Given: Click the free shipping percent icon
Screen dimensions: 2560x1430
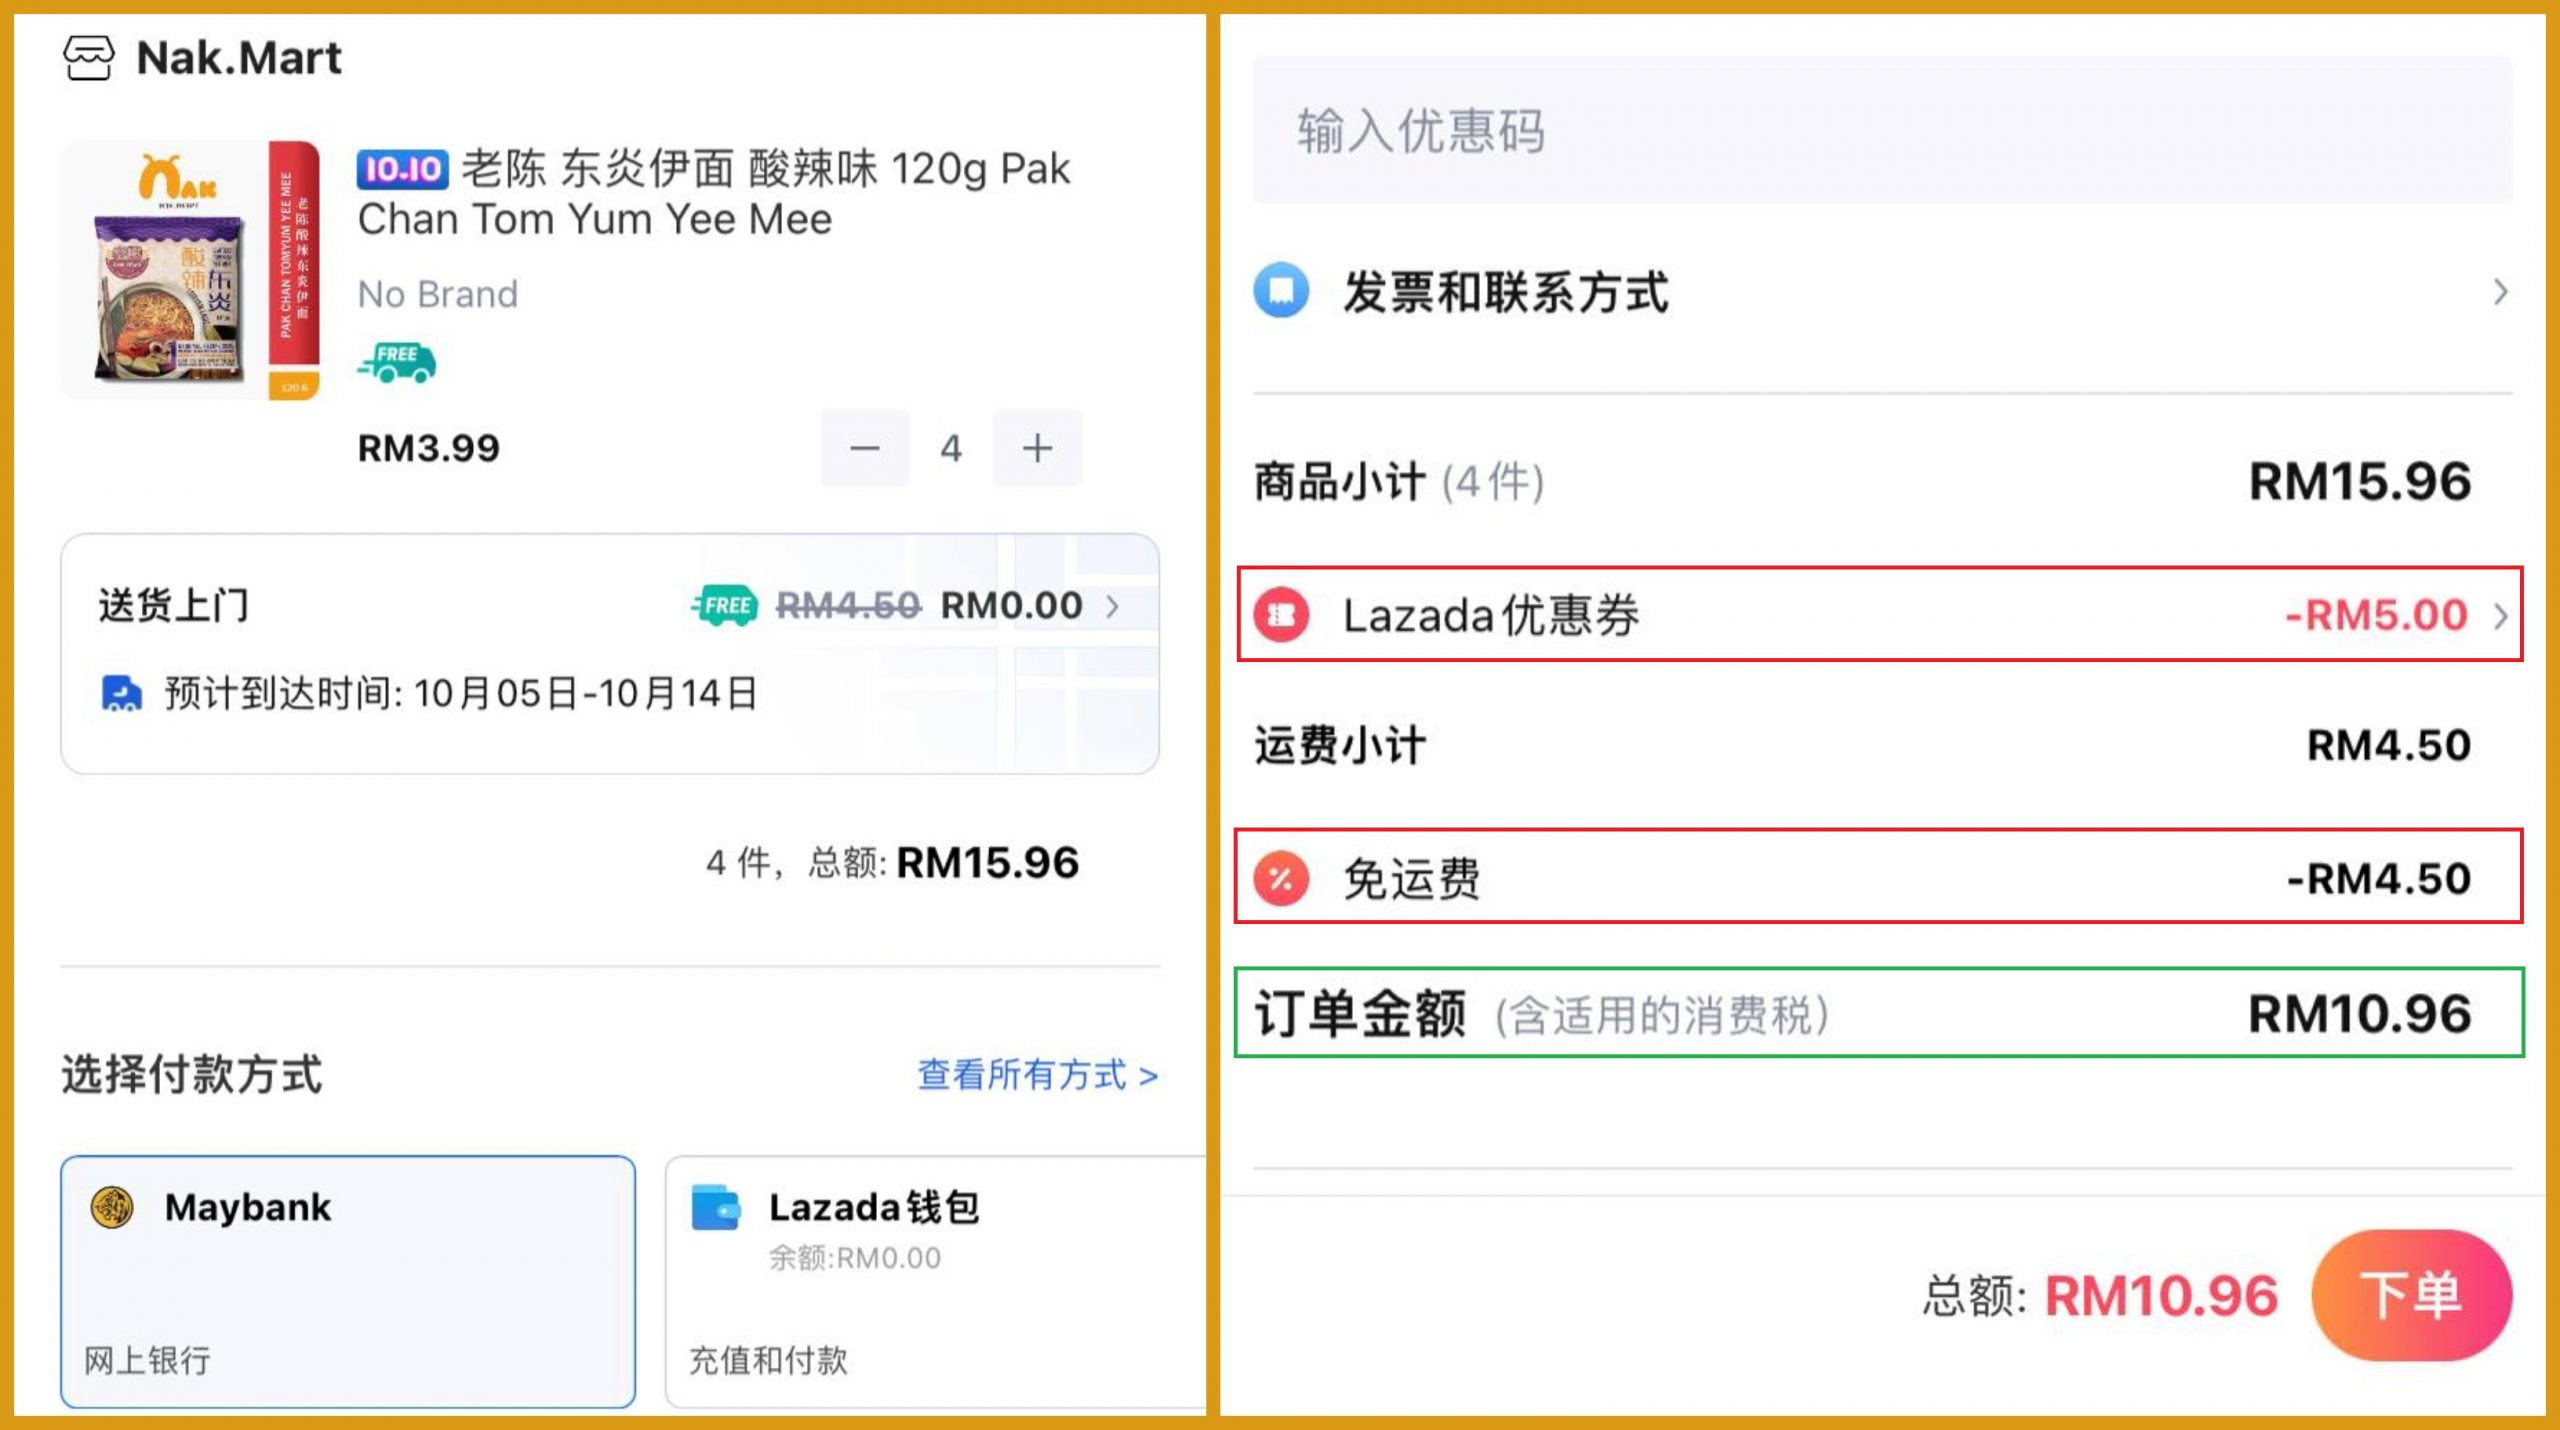Looking at the screenshot, I should pos(1281,878).
